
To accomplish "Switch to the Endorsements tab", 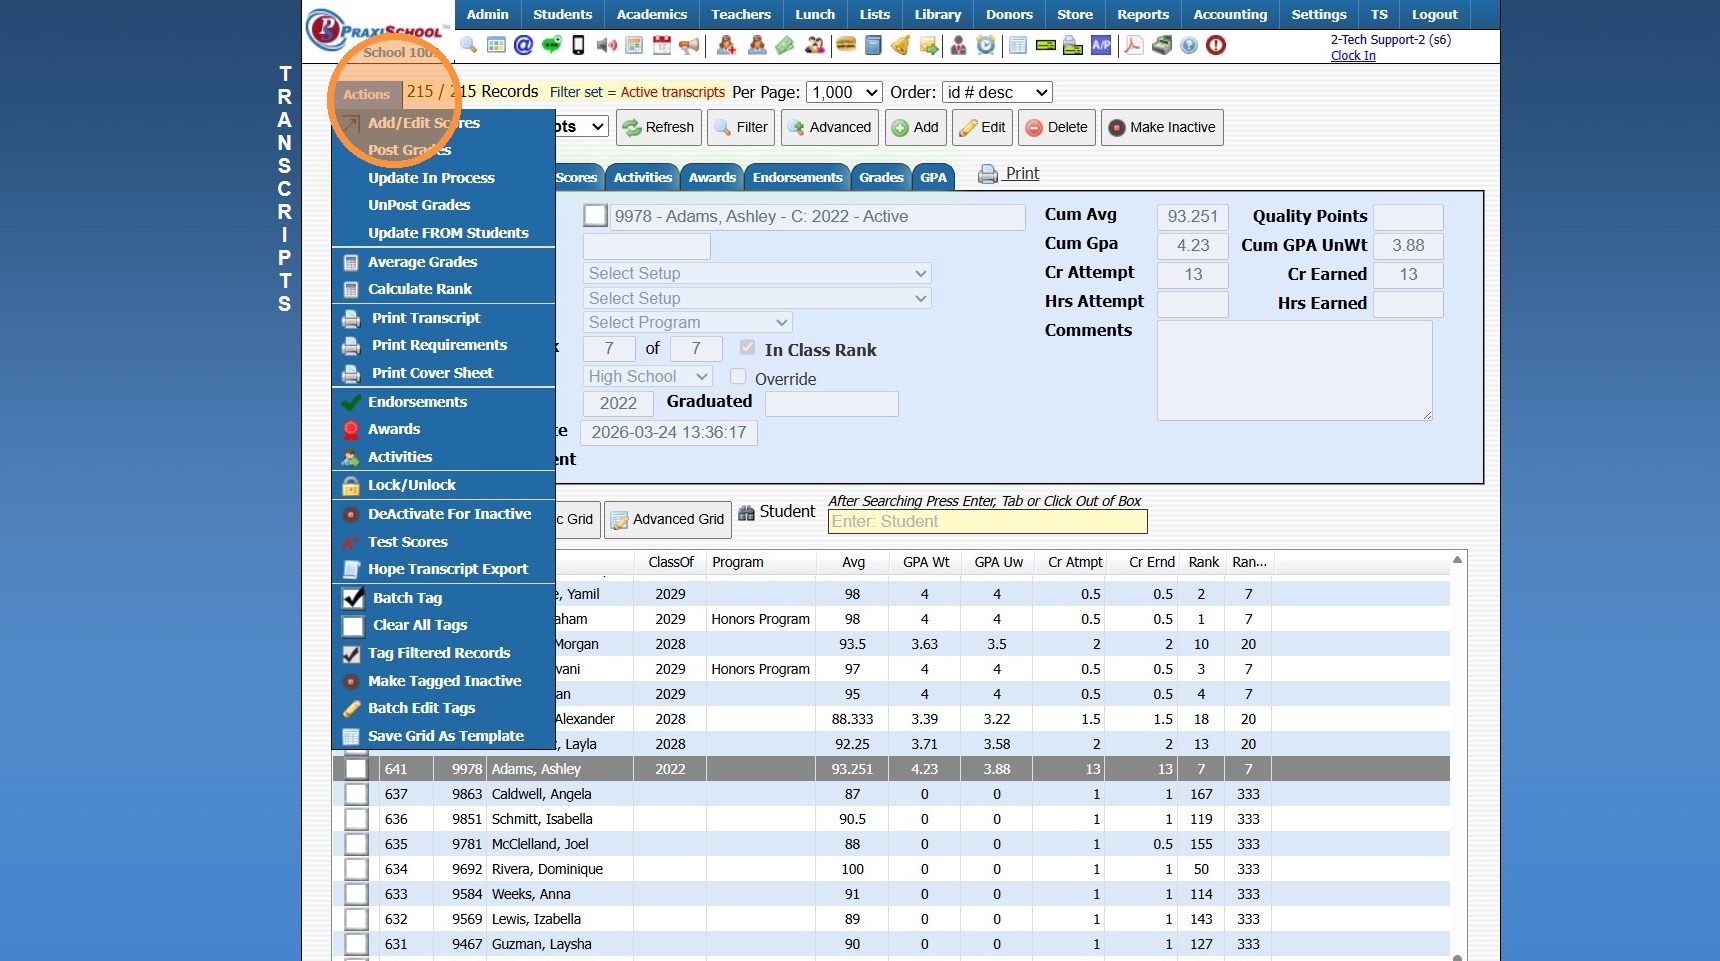I will pyautogui.click(x=797, y=178).
